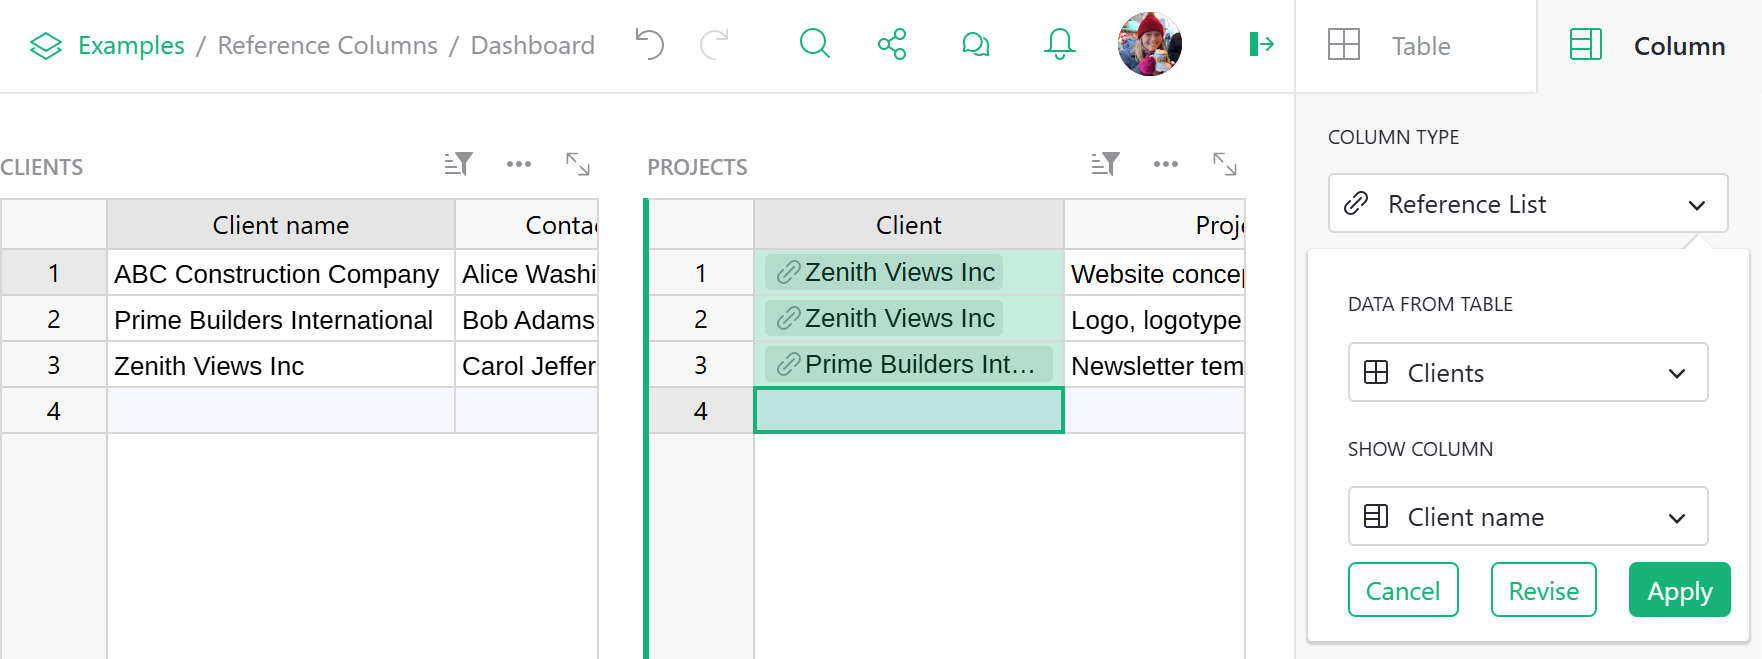Select the Column tab
The height and width of the screenshot is (659, 1762).
coord(1649,46)
